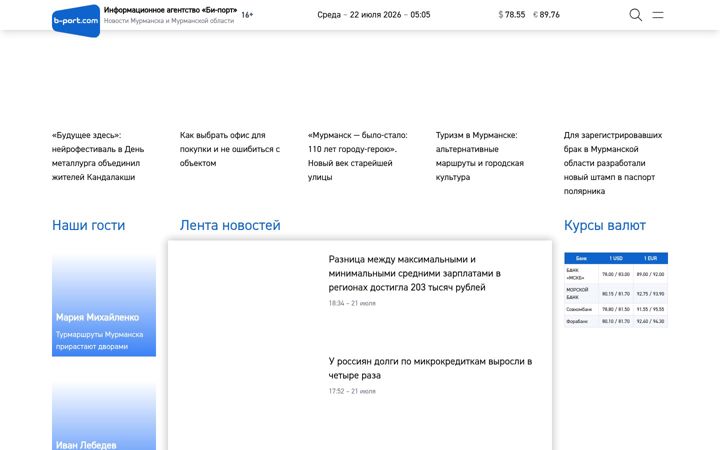
Task: Click the «Новости Мурманска и Мурманской области» subtitle
Action: 169,21
